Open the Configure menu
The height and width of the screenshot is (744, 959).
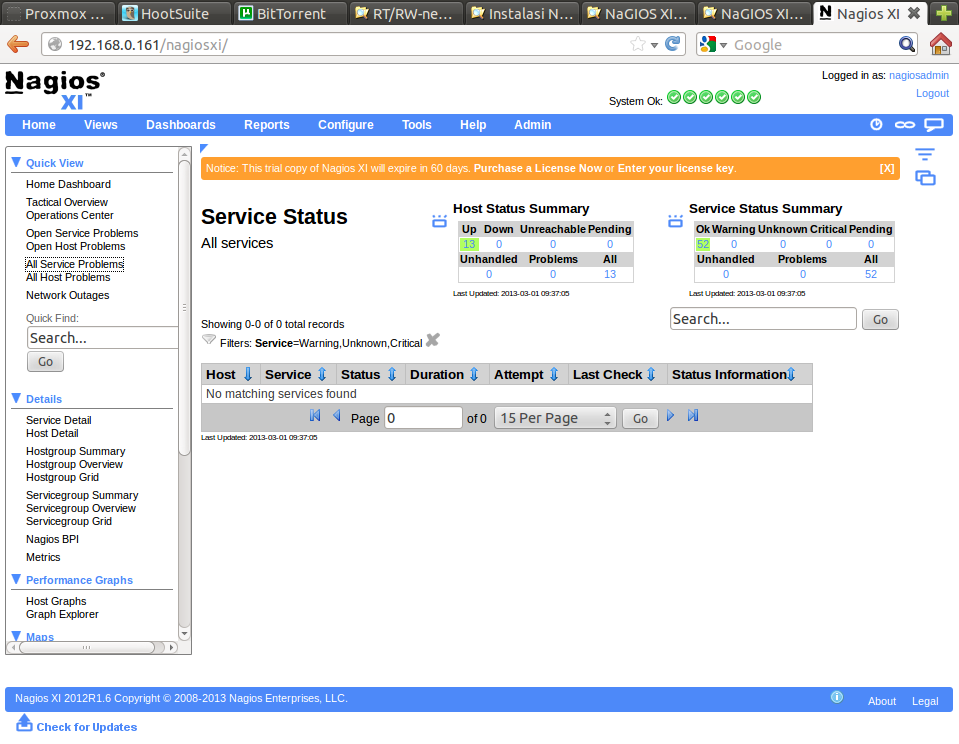coord(345,125)
